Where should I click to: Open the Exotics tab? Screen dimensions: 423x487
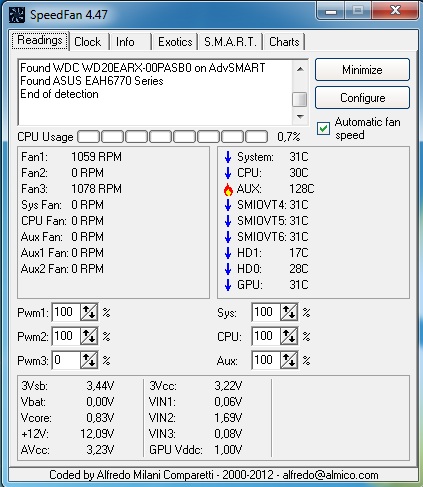point(175,42)
